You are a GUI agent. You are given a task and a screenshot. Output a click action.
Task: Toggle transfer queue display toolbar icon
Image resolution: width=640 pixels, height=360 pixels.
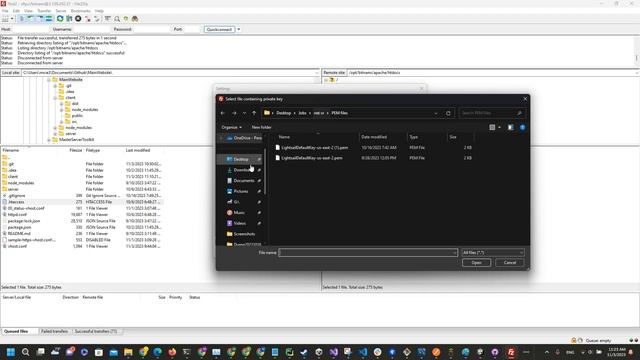49,19
